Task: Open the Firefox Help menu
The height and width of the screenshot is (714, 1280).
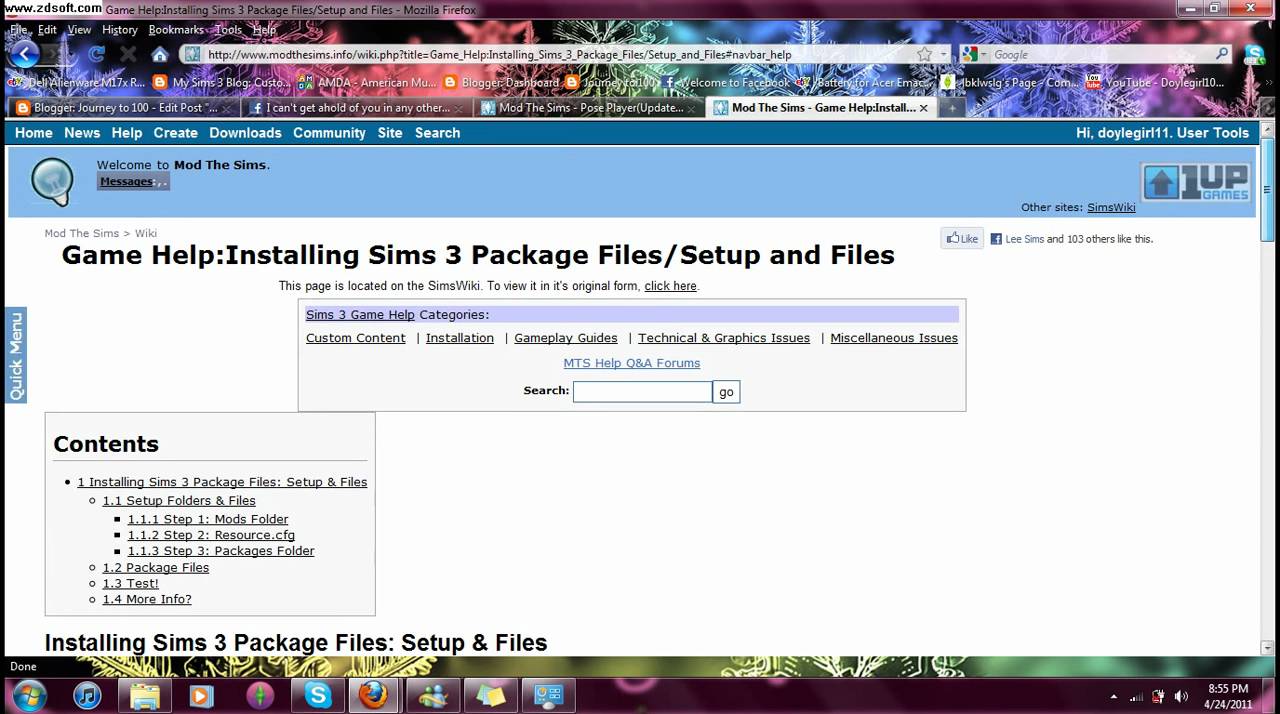Action: coord(264,30)
